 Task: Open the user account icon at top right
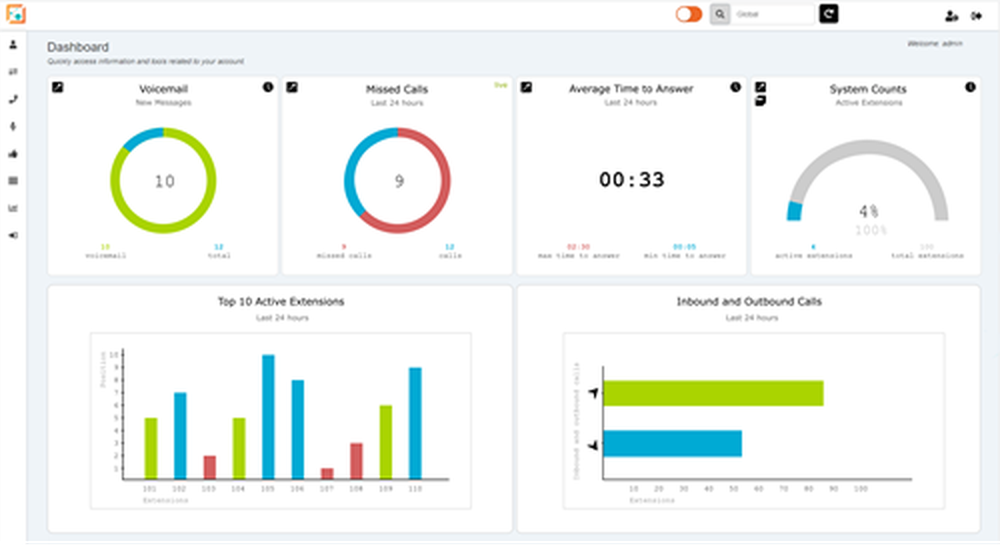pyautogui.click(x=952, y=16)
